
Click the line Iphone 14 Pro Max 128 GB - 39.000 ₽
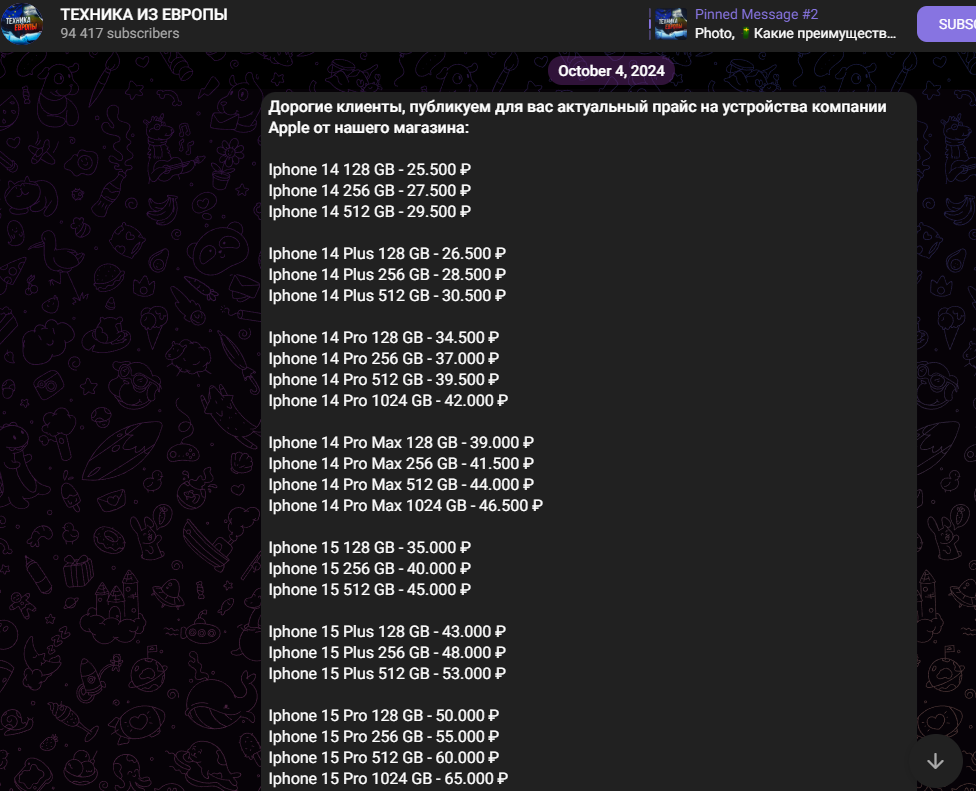401,443
